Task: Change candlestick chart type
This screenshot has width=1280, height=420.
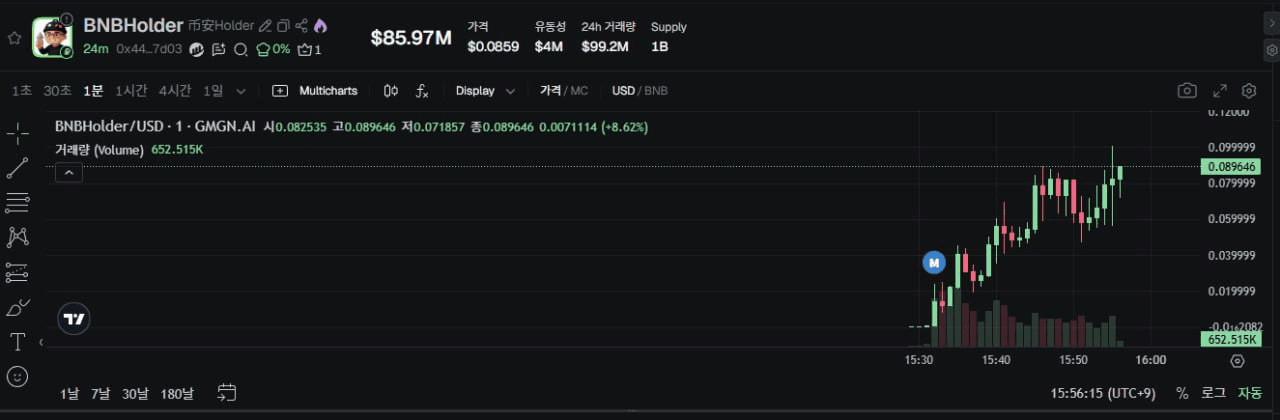Action: (391, 91)
